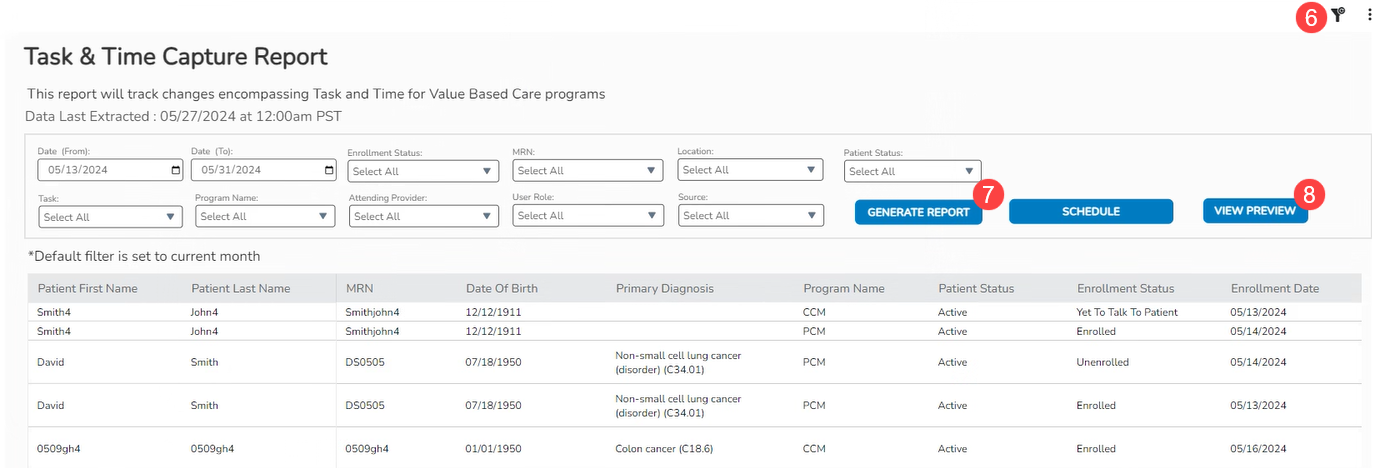Viewport: 1376px width, 468px height.
Task: Open the Date (From) calendar picker icon
Action: [x=176, y=171]
